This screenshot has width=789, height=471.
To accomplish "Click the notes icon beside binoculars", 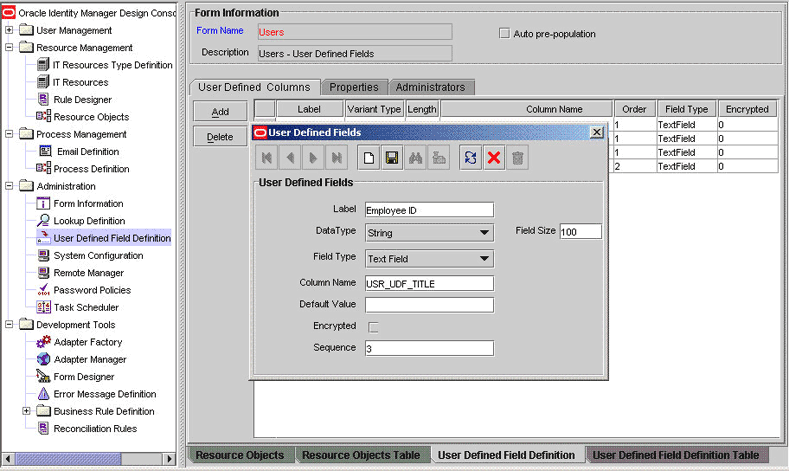I will coord(439,158).
